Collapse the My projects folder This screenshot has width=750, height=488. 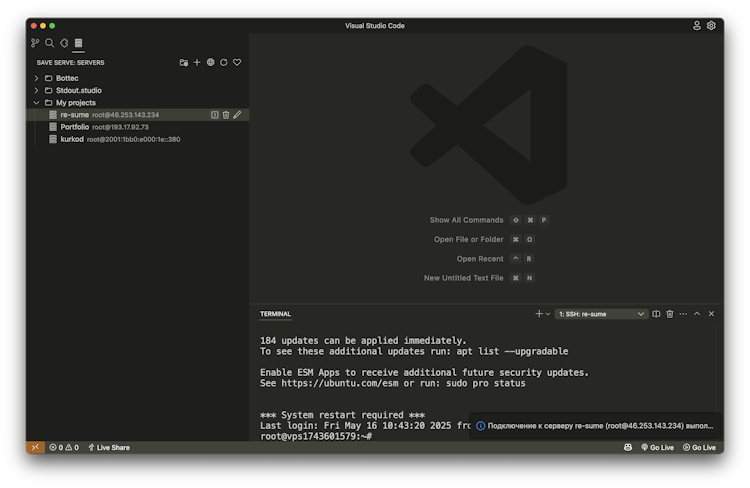36,103
